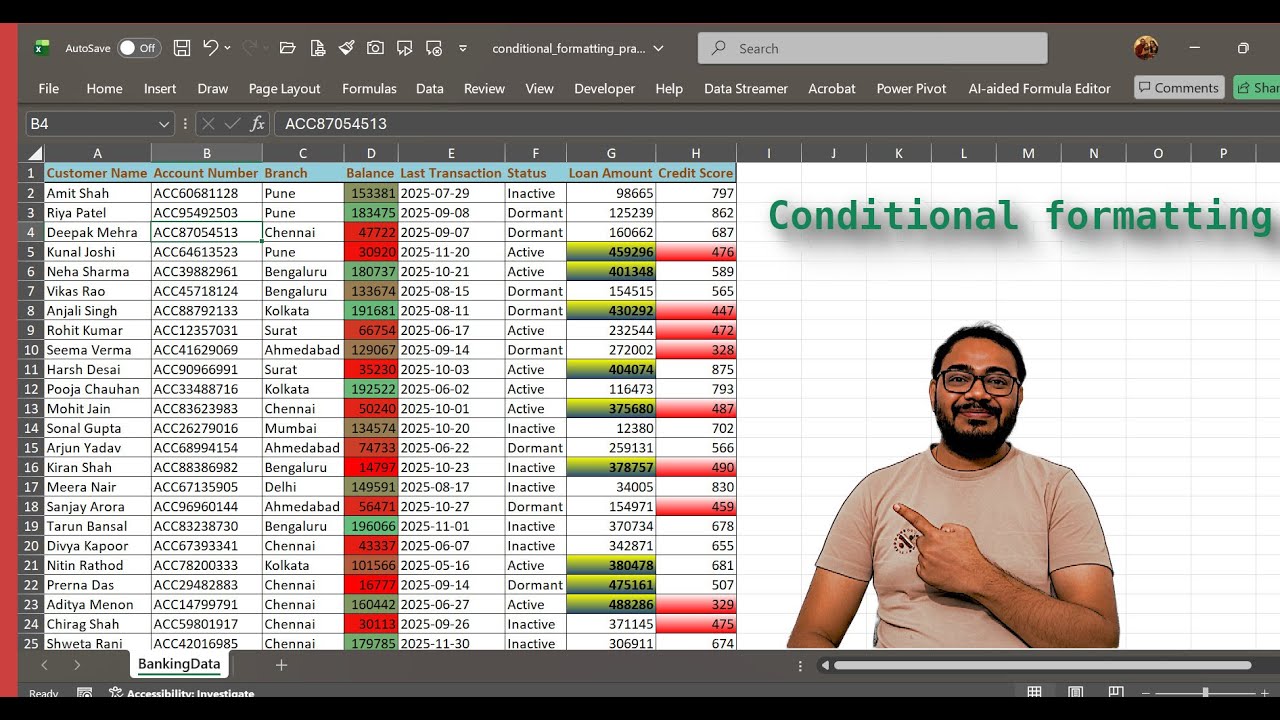Screen dimensions: 1280x720
Task: Select the Mumbai branch cell
Action: (x=303, y=428)
